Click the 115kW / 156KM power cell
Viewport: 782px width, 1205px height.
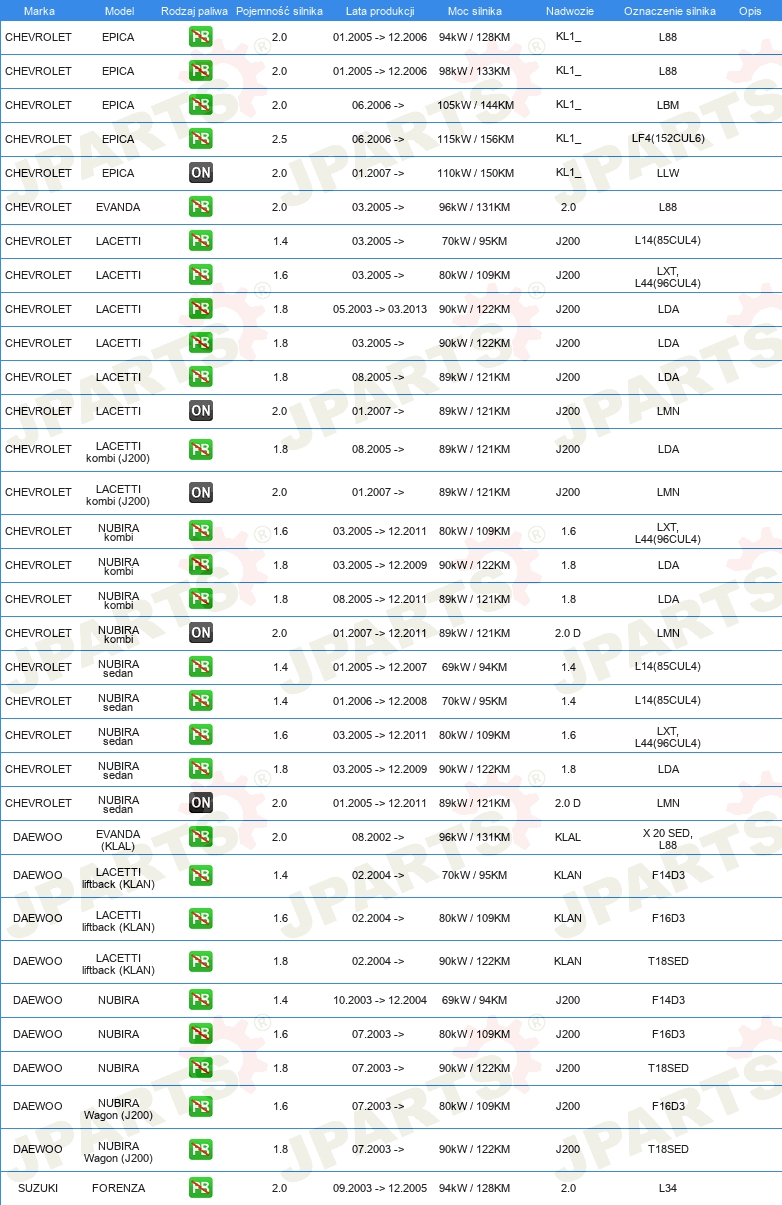pyautogui.click(x=476, y=139)
